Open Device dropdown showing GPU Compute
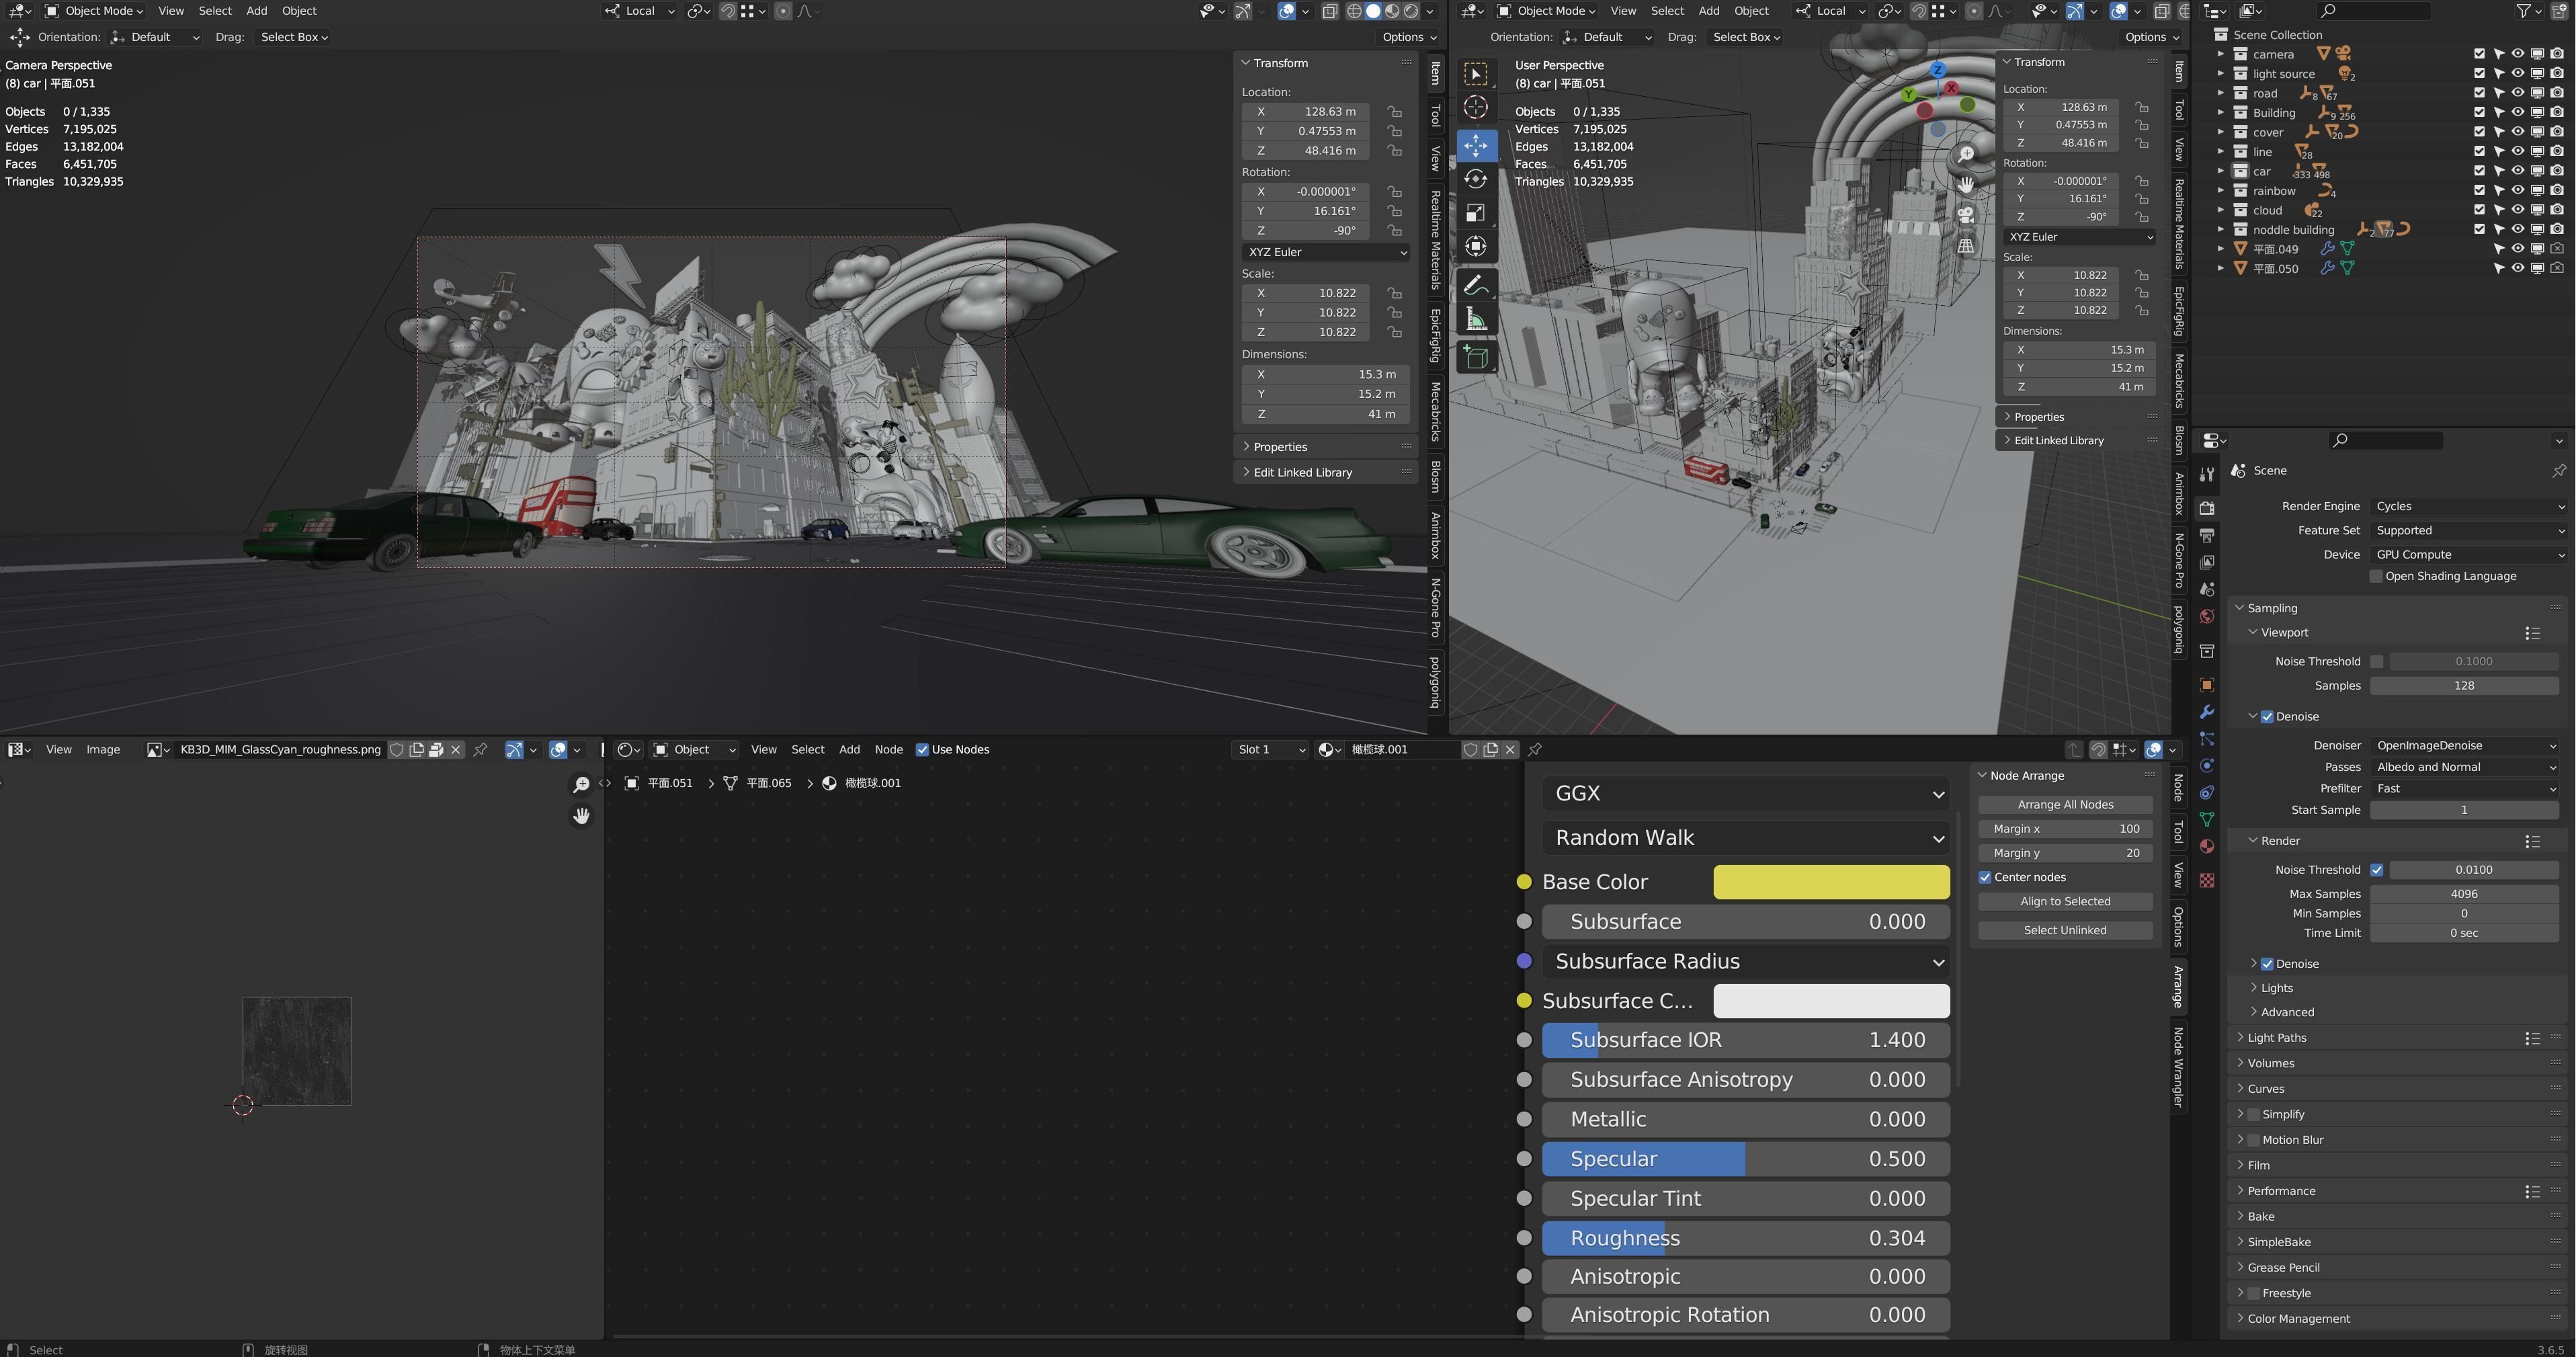Viewport: 2576px width, 1357px height. point(2468,554)
